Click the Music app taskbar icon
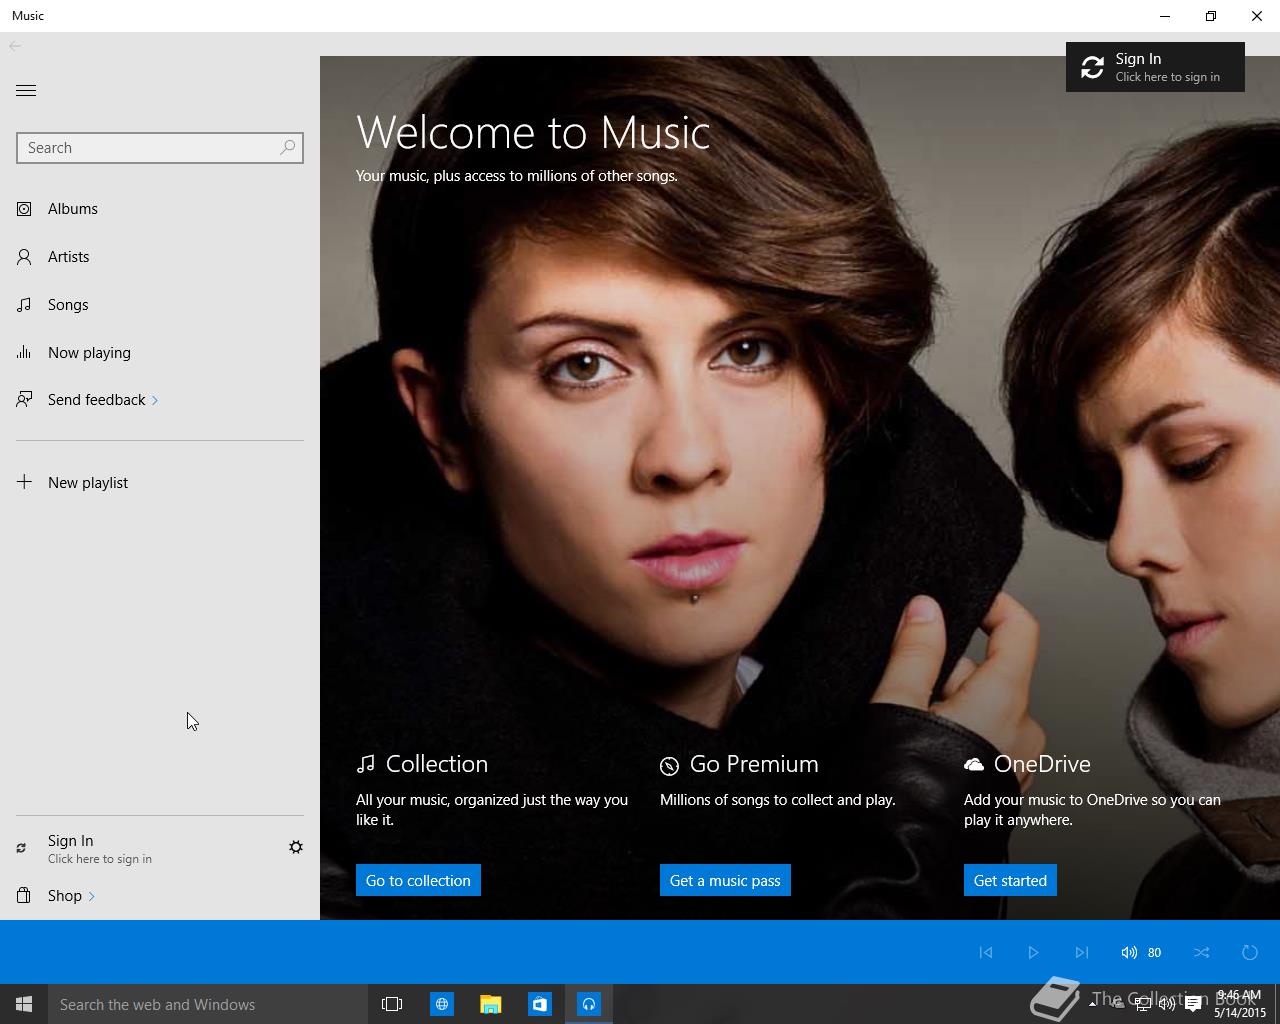Screen dimensions: 1280x1024 589,1004
